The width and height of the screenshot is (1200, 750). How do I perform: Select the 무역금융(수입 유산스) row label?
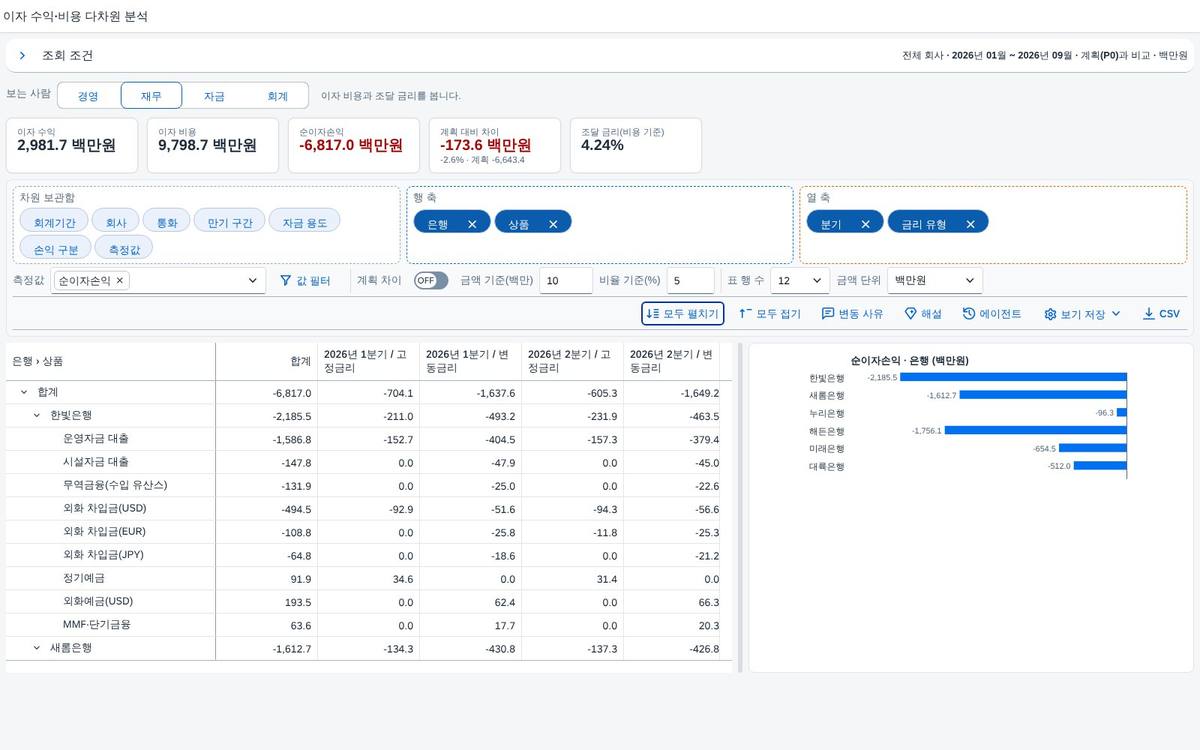tap(115, 485)
